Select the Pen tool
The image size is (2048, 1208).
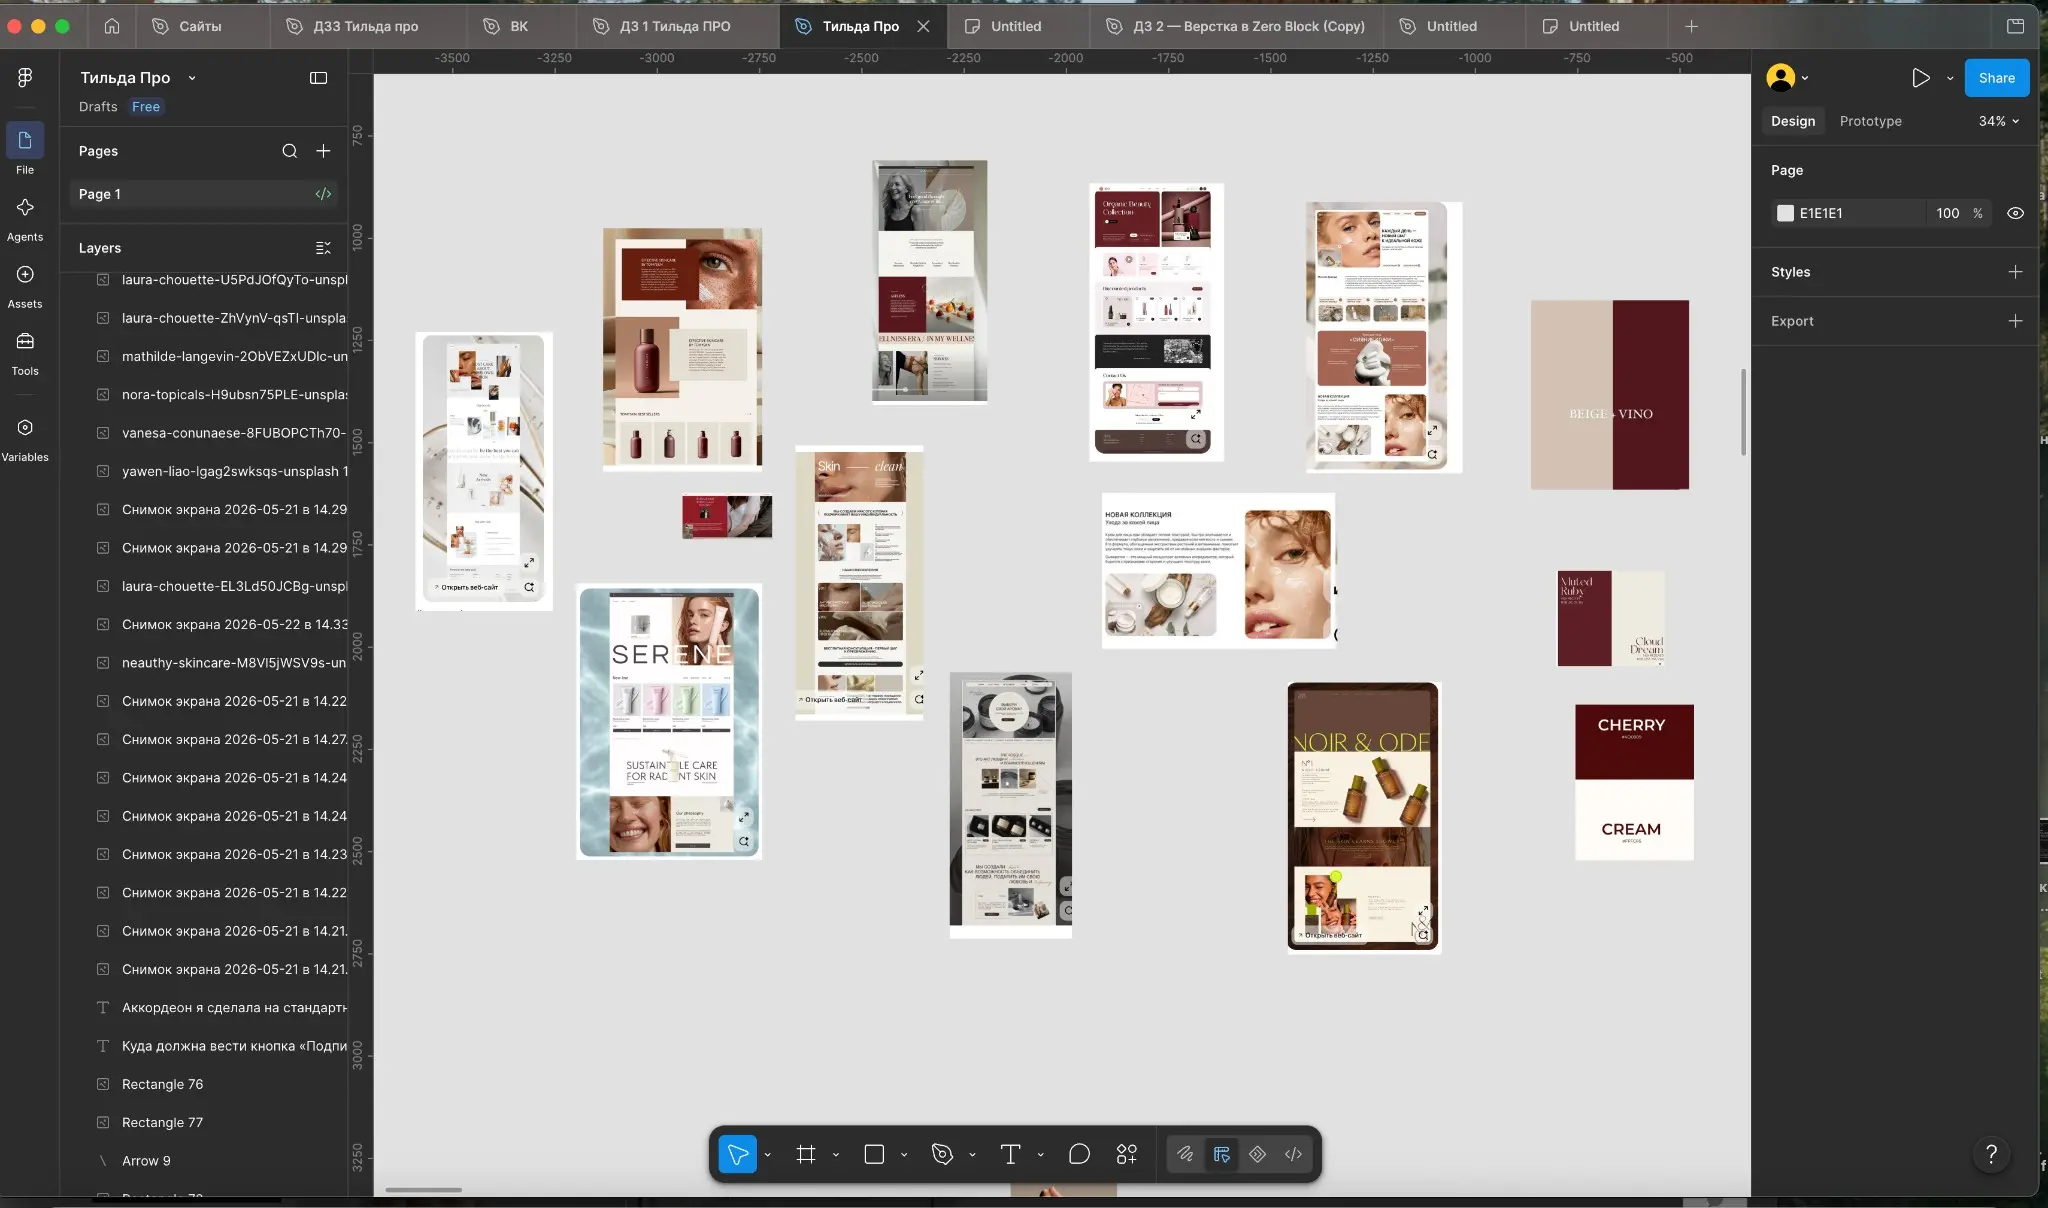point(942,1154)
